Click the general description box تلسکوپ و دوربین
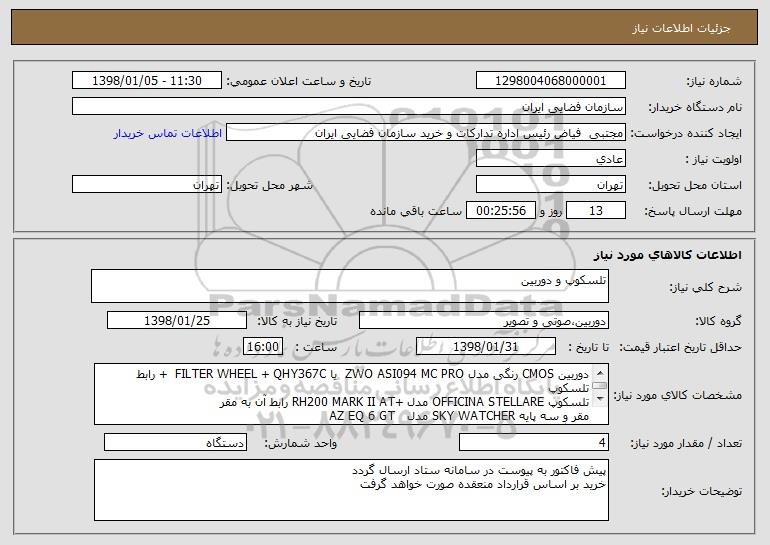Viewport: 770px width, 545px height. [350, 286]
